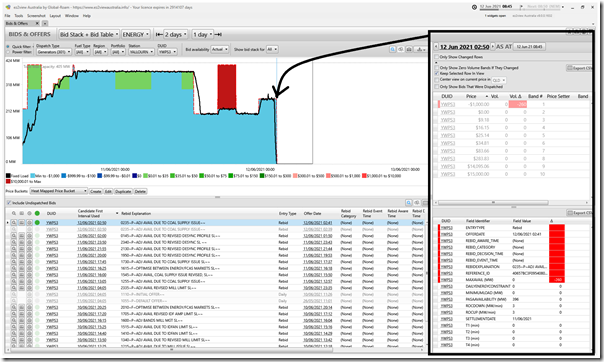Image resolution: width=604 pixels, height=362 pixels.
Task: Open the 2 days lookback dropdown
Action: (175, 35)
